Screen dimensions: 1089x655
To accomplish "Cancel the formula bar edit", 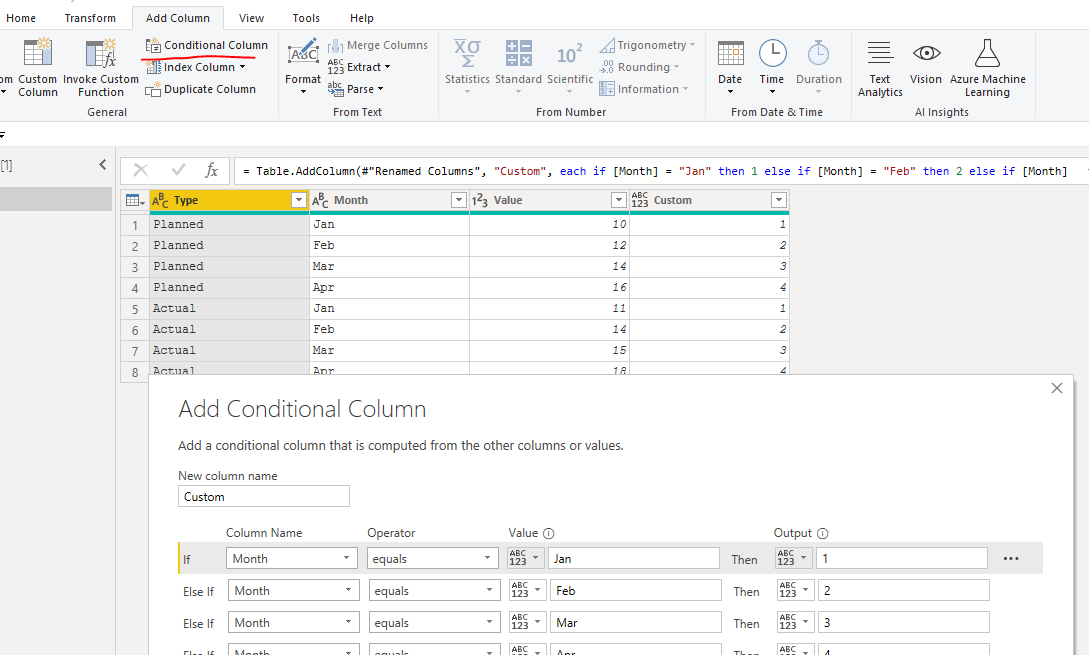I will pos(140,170).
